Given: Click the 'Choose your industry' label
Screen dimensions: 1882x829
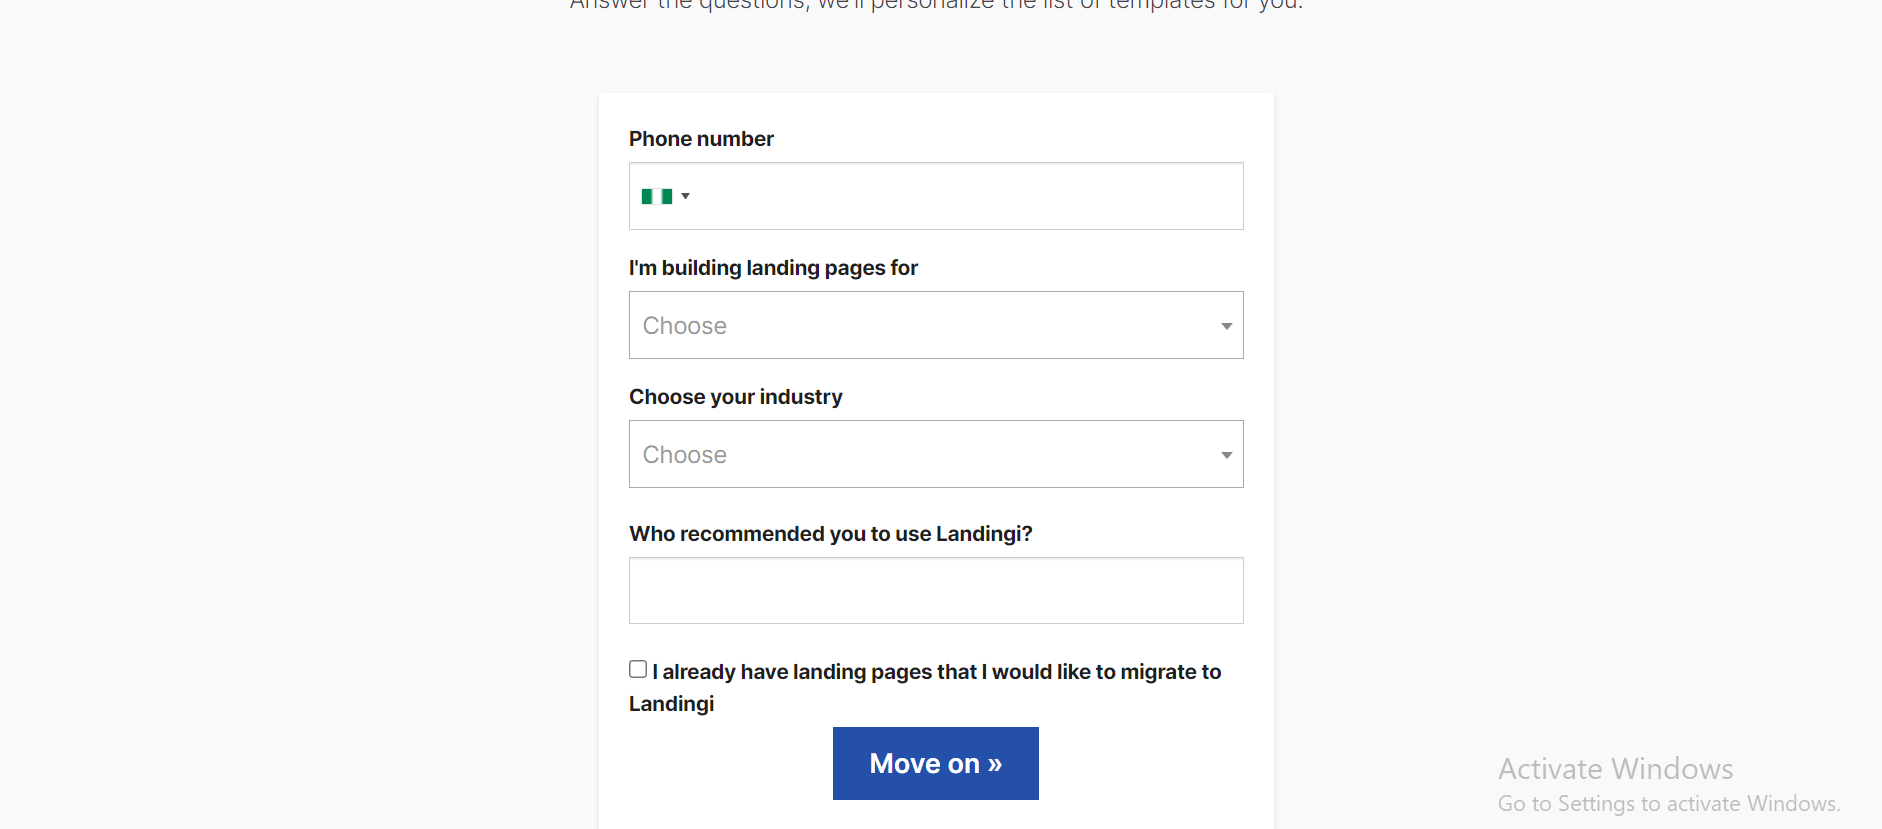Looking at the screenshot, I should coord(736,397).
